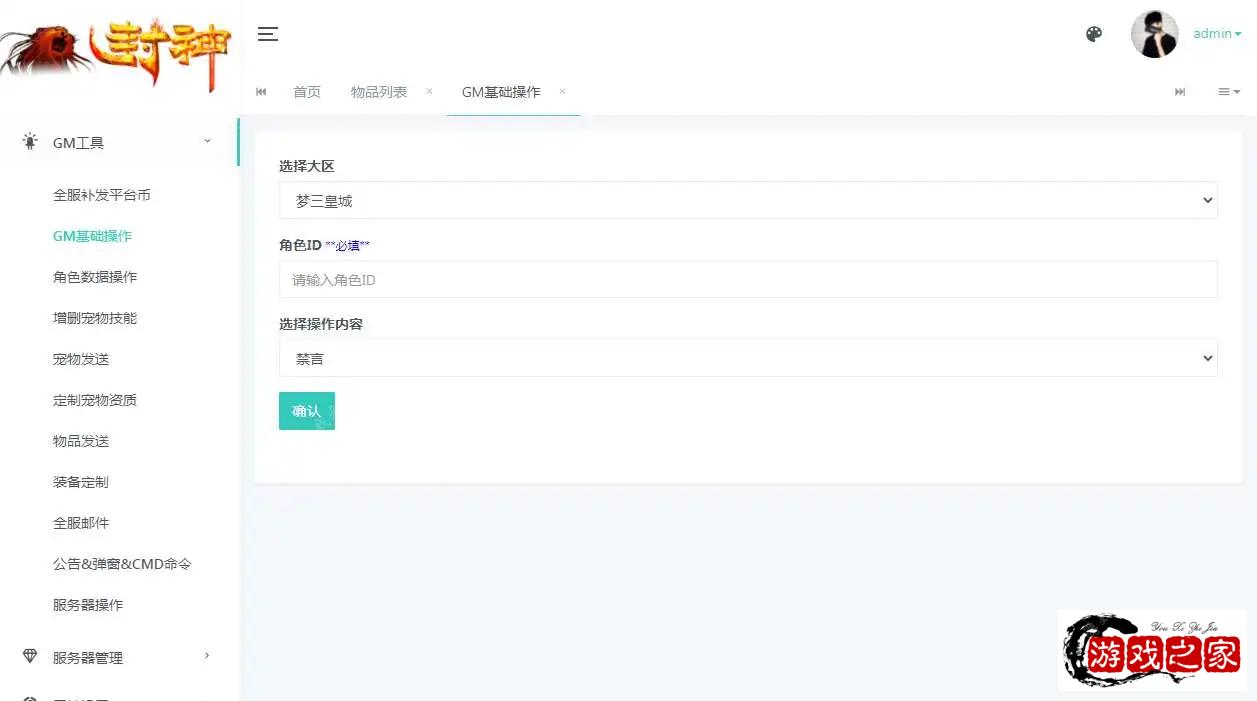This screenshot has height=701, width=1257.
Task: Click the hamburger menu icon to collapse sidebar
Action: pos(267,33)
